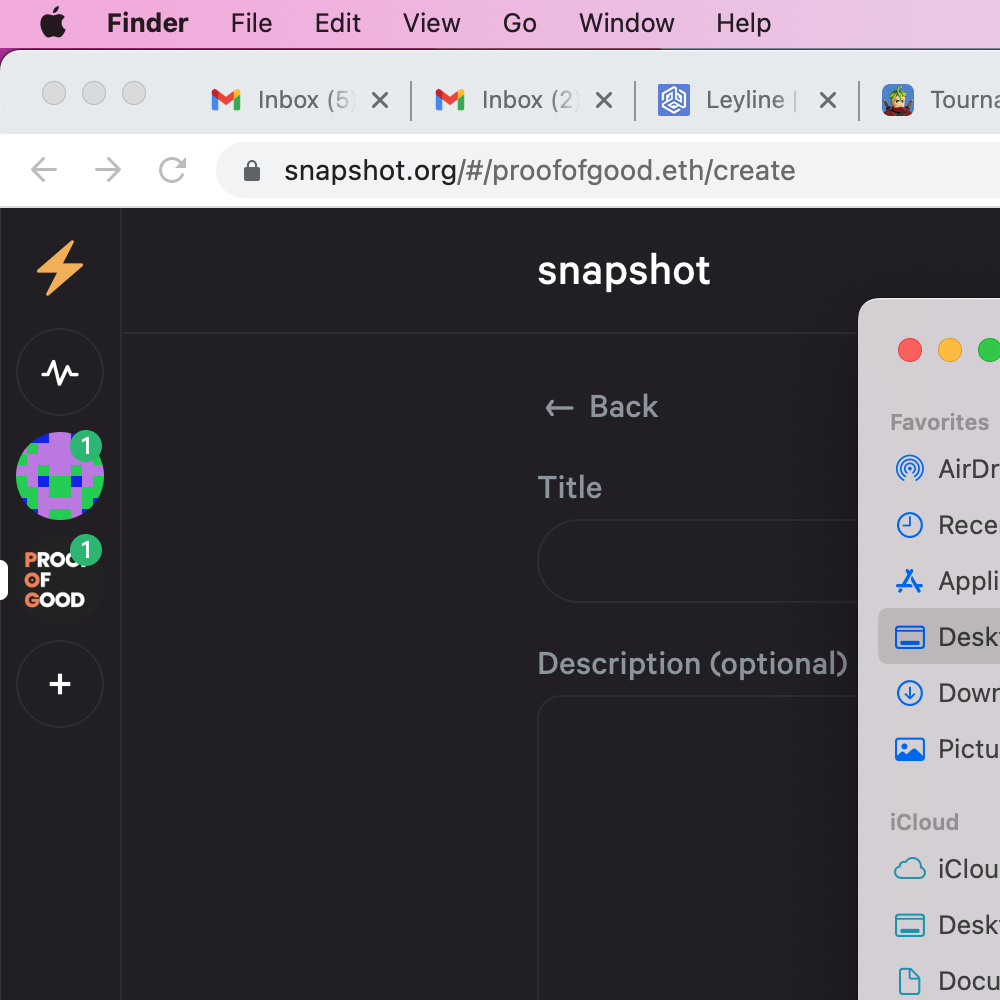The image size is (1000, 1000).
Task: Select the pixel-art avatar space in sidebar
Action: pos(60,476)
